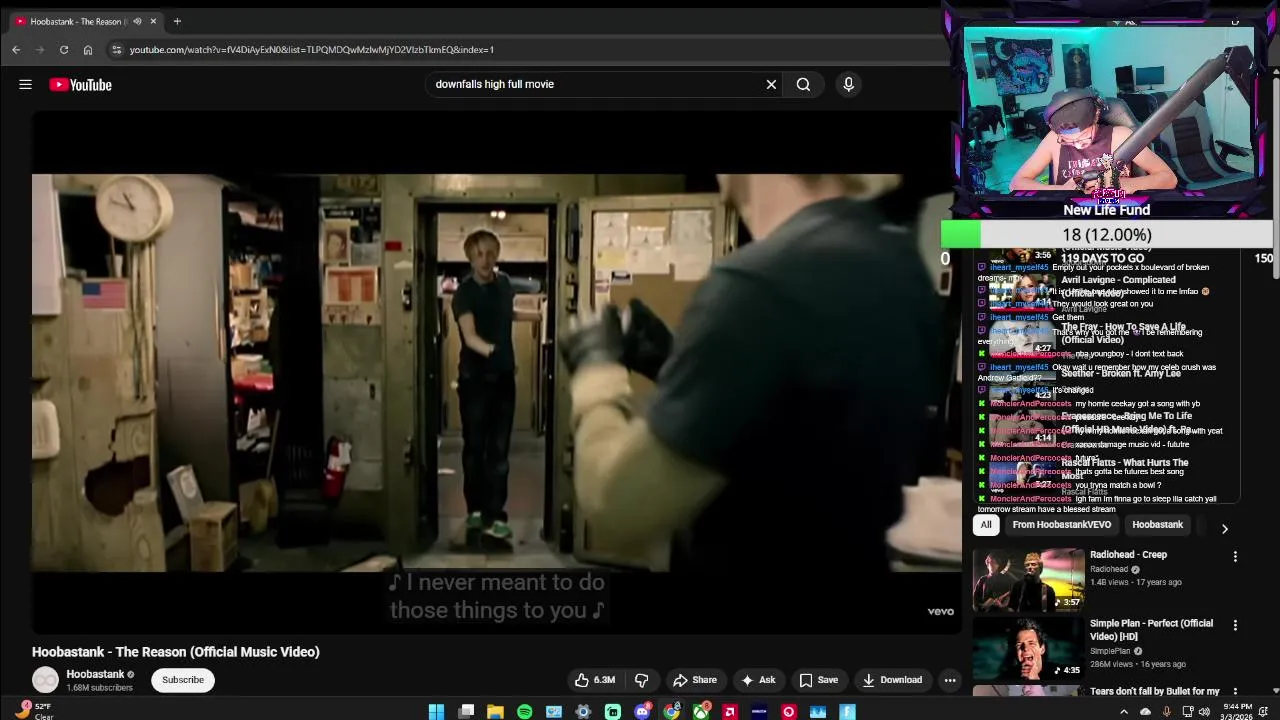
Task: Open the Hoobastank channel avatar
Action: pyautogui.click(x=45, y=680)
